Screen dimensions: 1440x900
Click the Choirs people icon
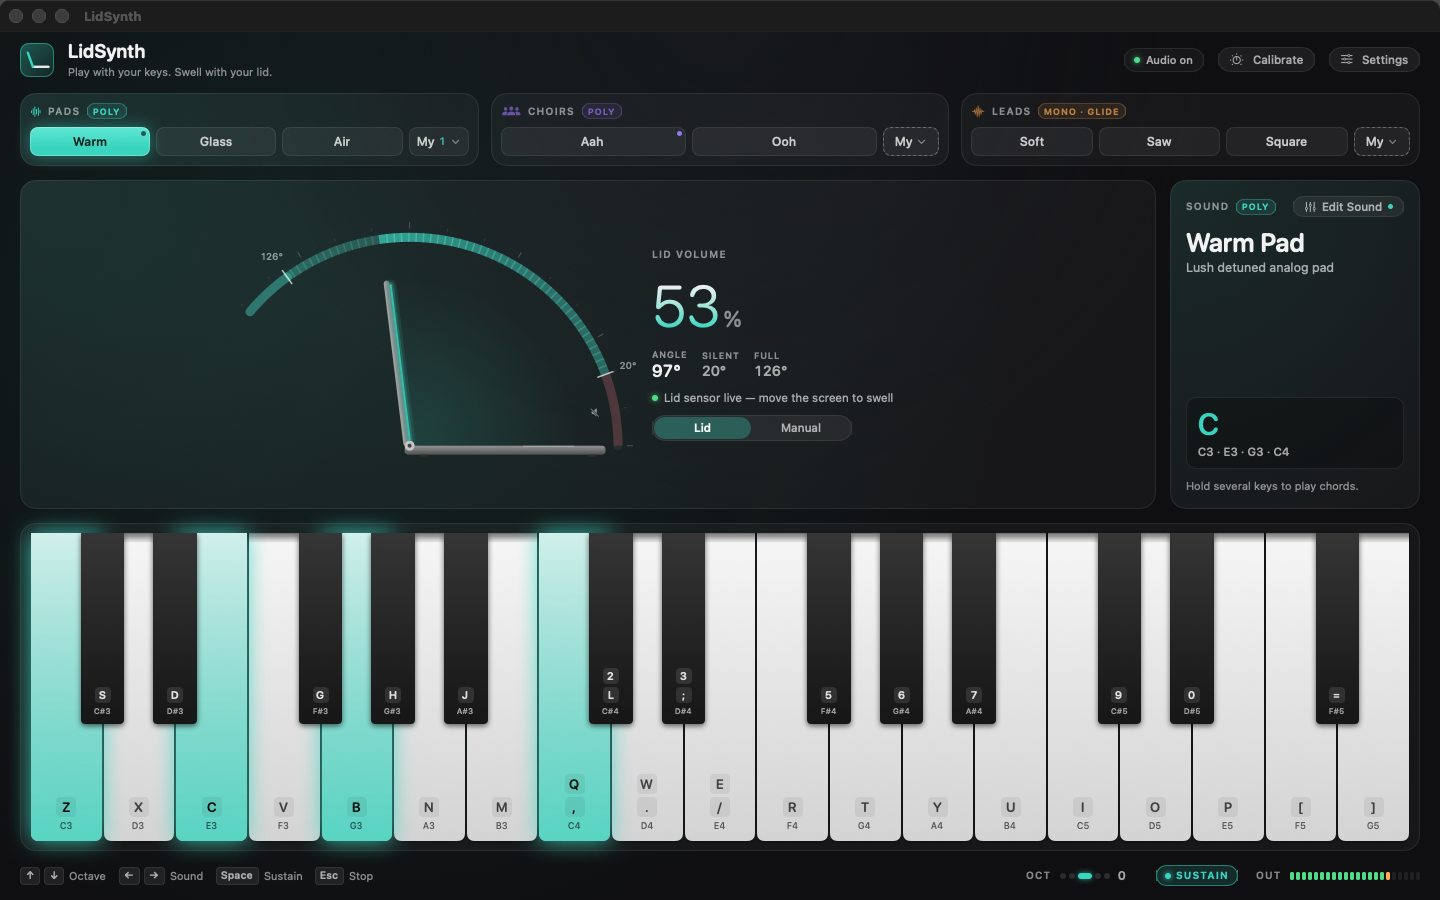511,112
